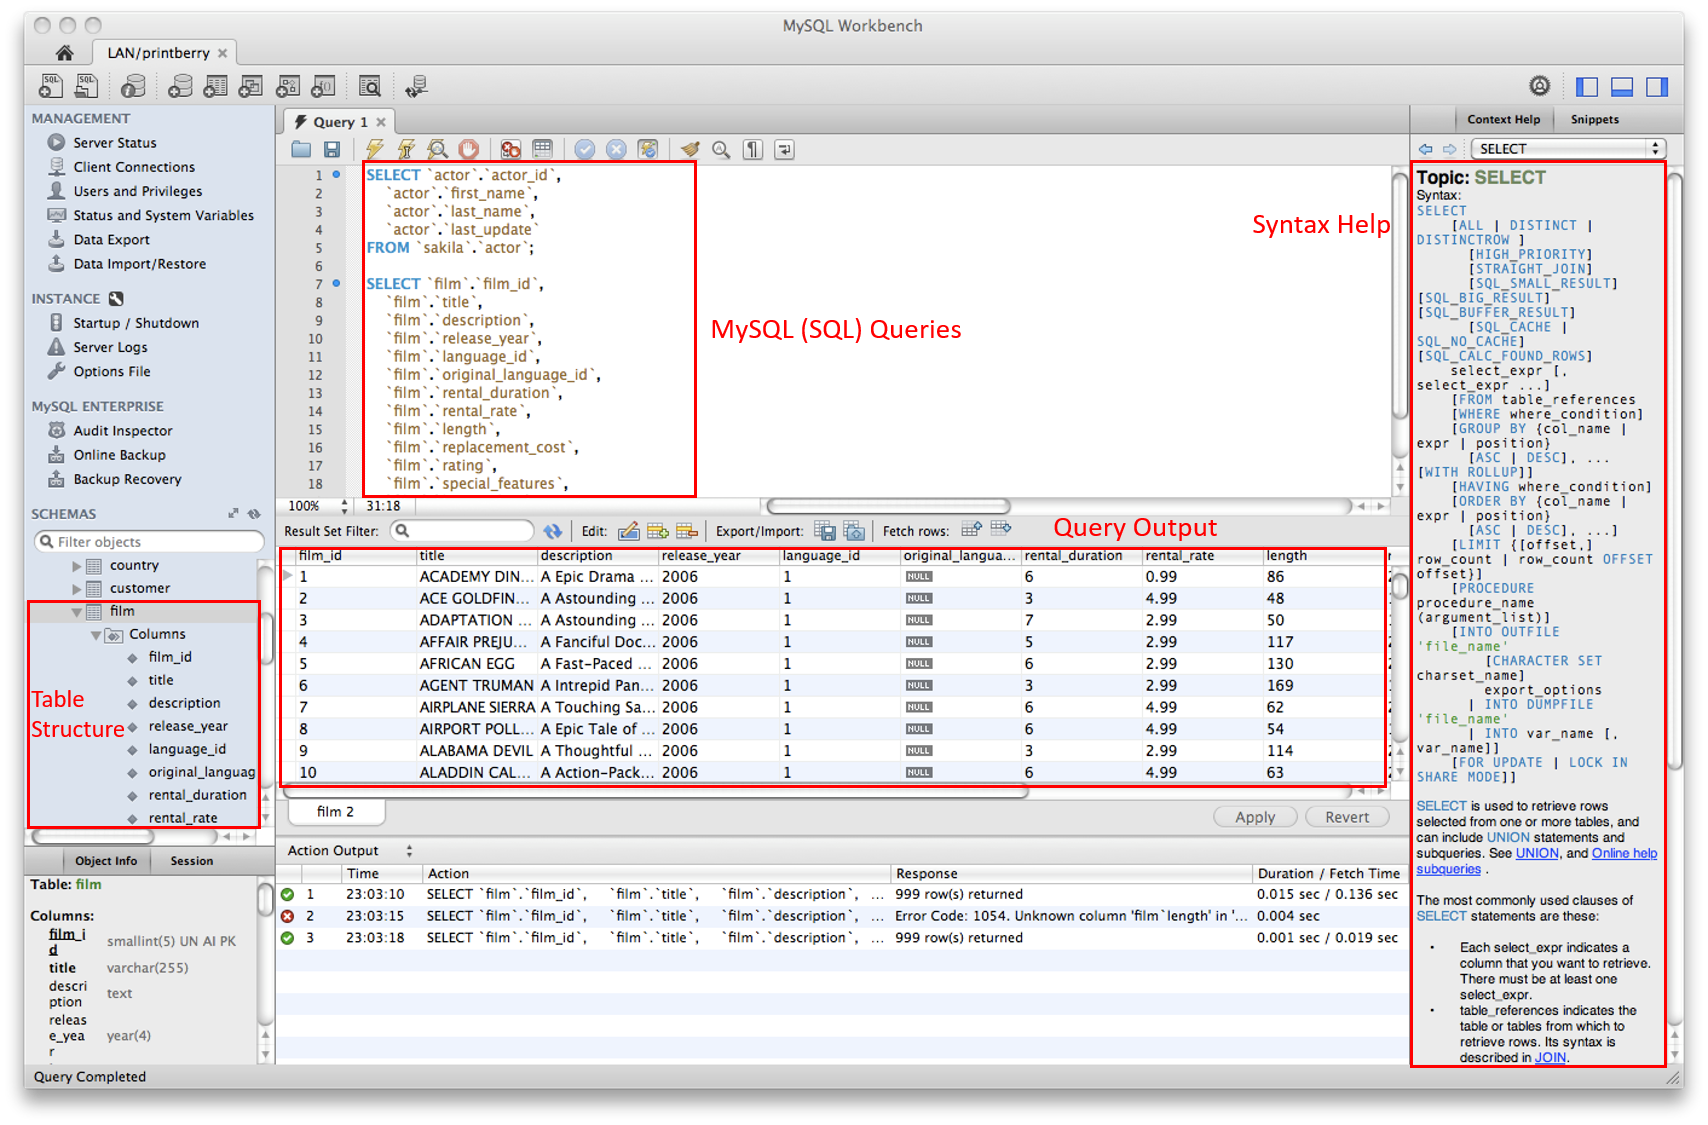The width and height of the screenshot is (1708, 1125).
Task: Go back in help with left arrow
Action: click(x=1425, y=149)
